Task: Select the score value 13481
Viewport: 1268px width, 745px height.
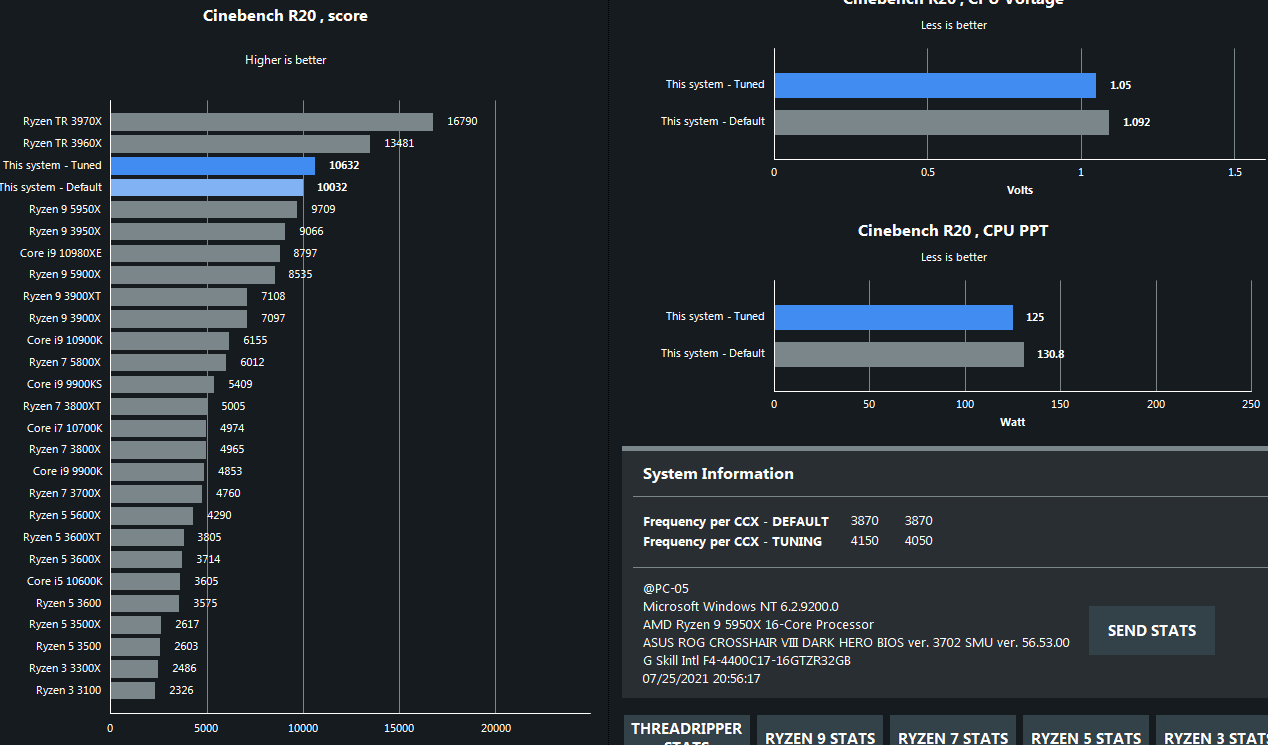Action: coord(399,143)
